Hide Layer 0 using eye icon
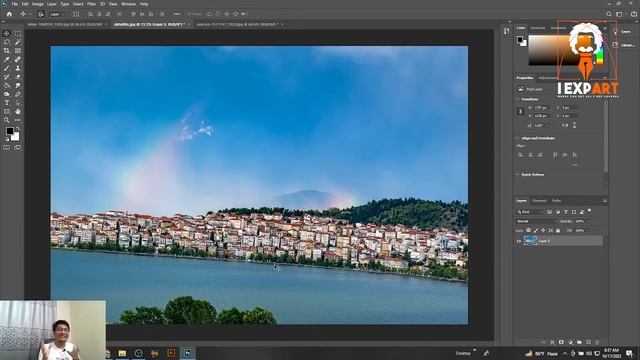Image resolution: width=640 pixels, height=360 pixels. pos(519,241)
